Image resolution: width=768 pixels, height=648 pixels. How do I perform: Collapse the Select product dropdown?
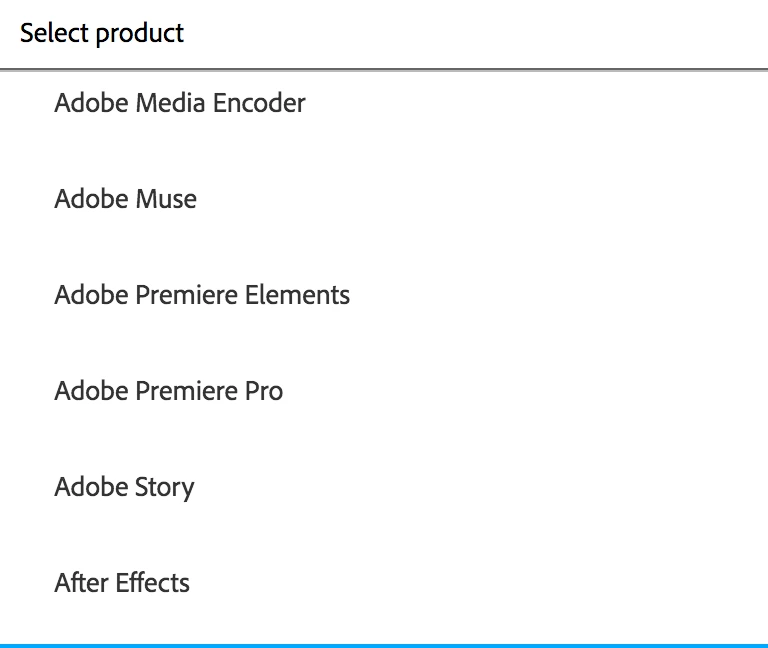[384, 33]
